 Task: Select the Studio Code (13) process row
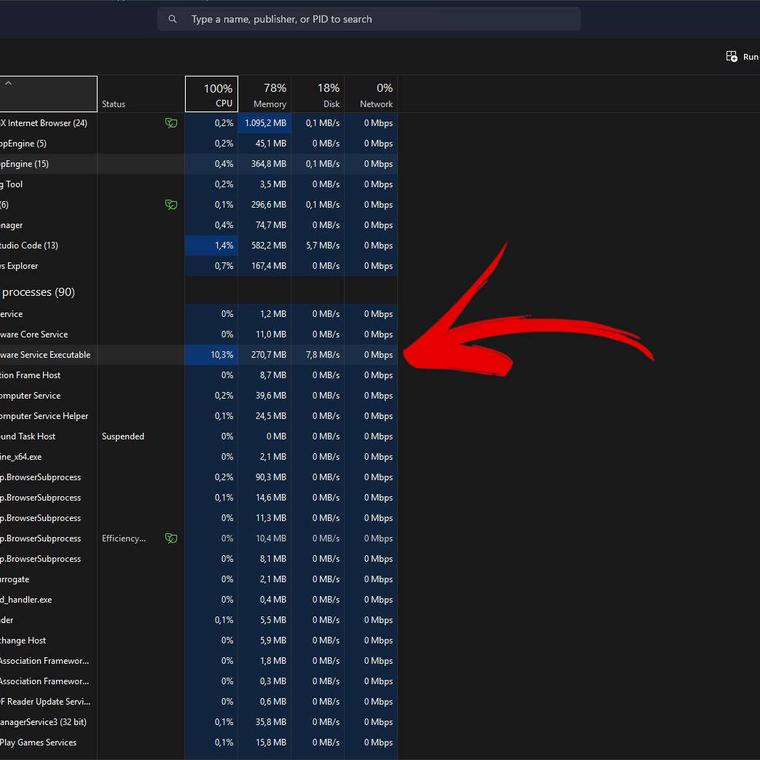[30, 246]
